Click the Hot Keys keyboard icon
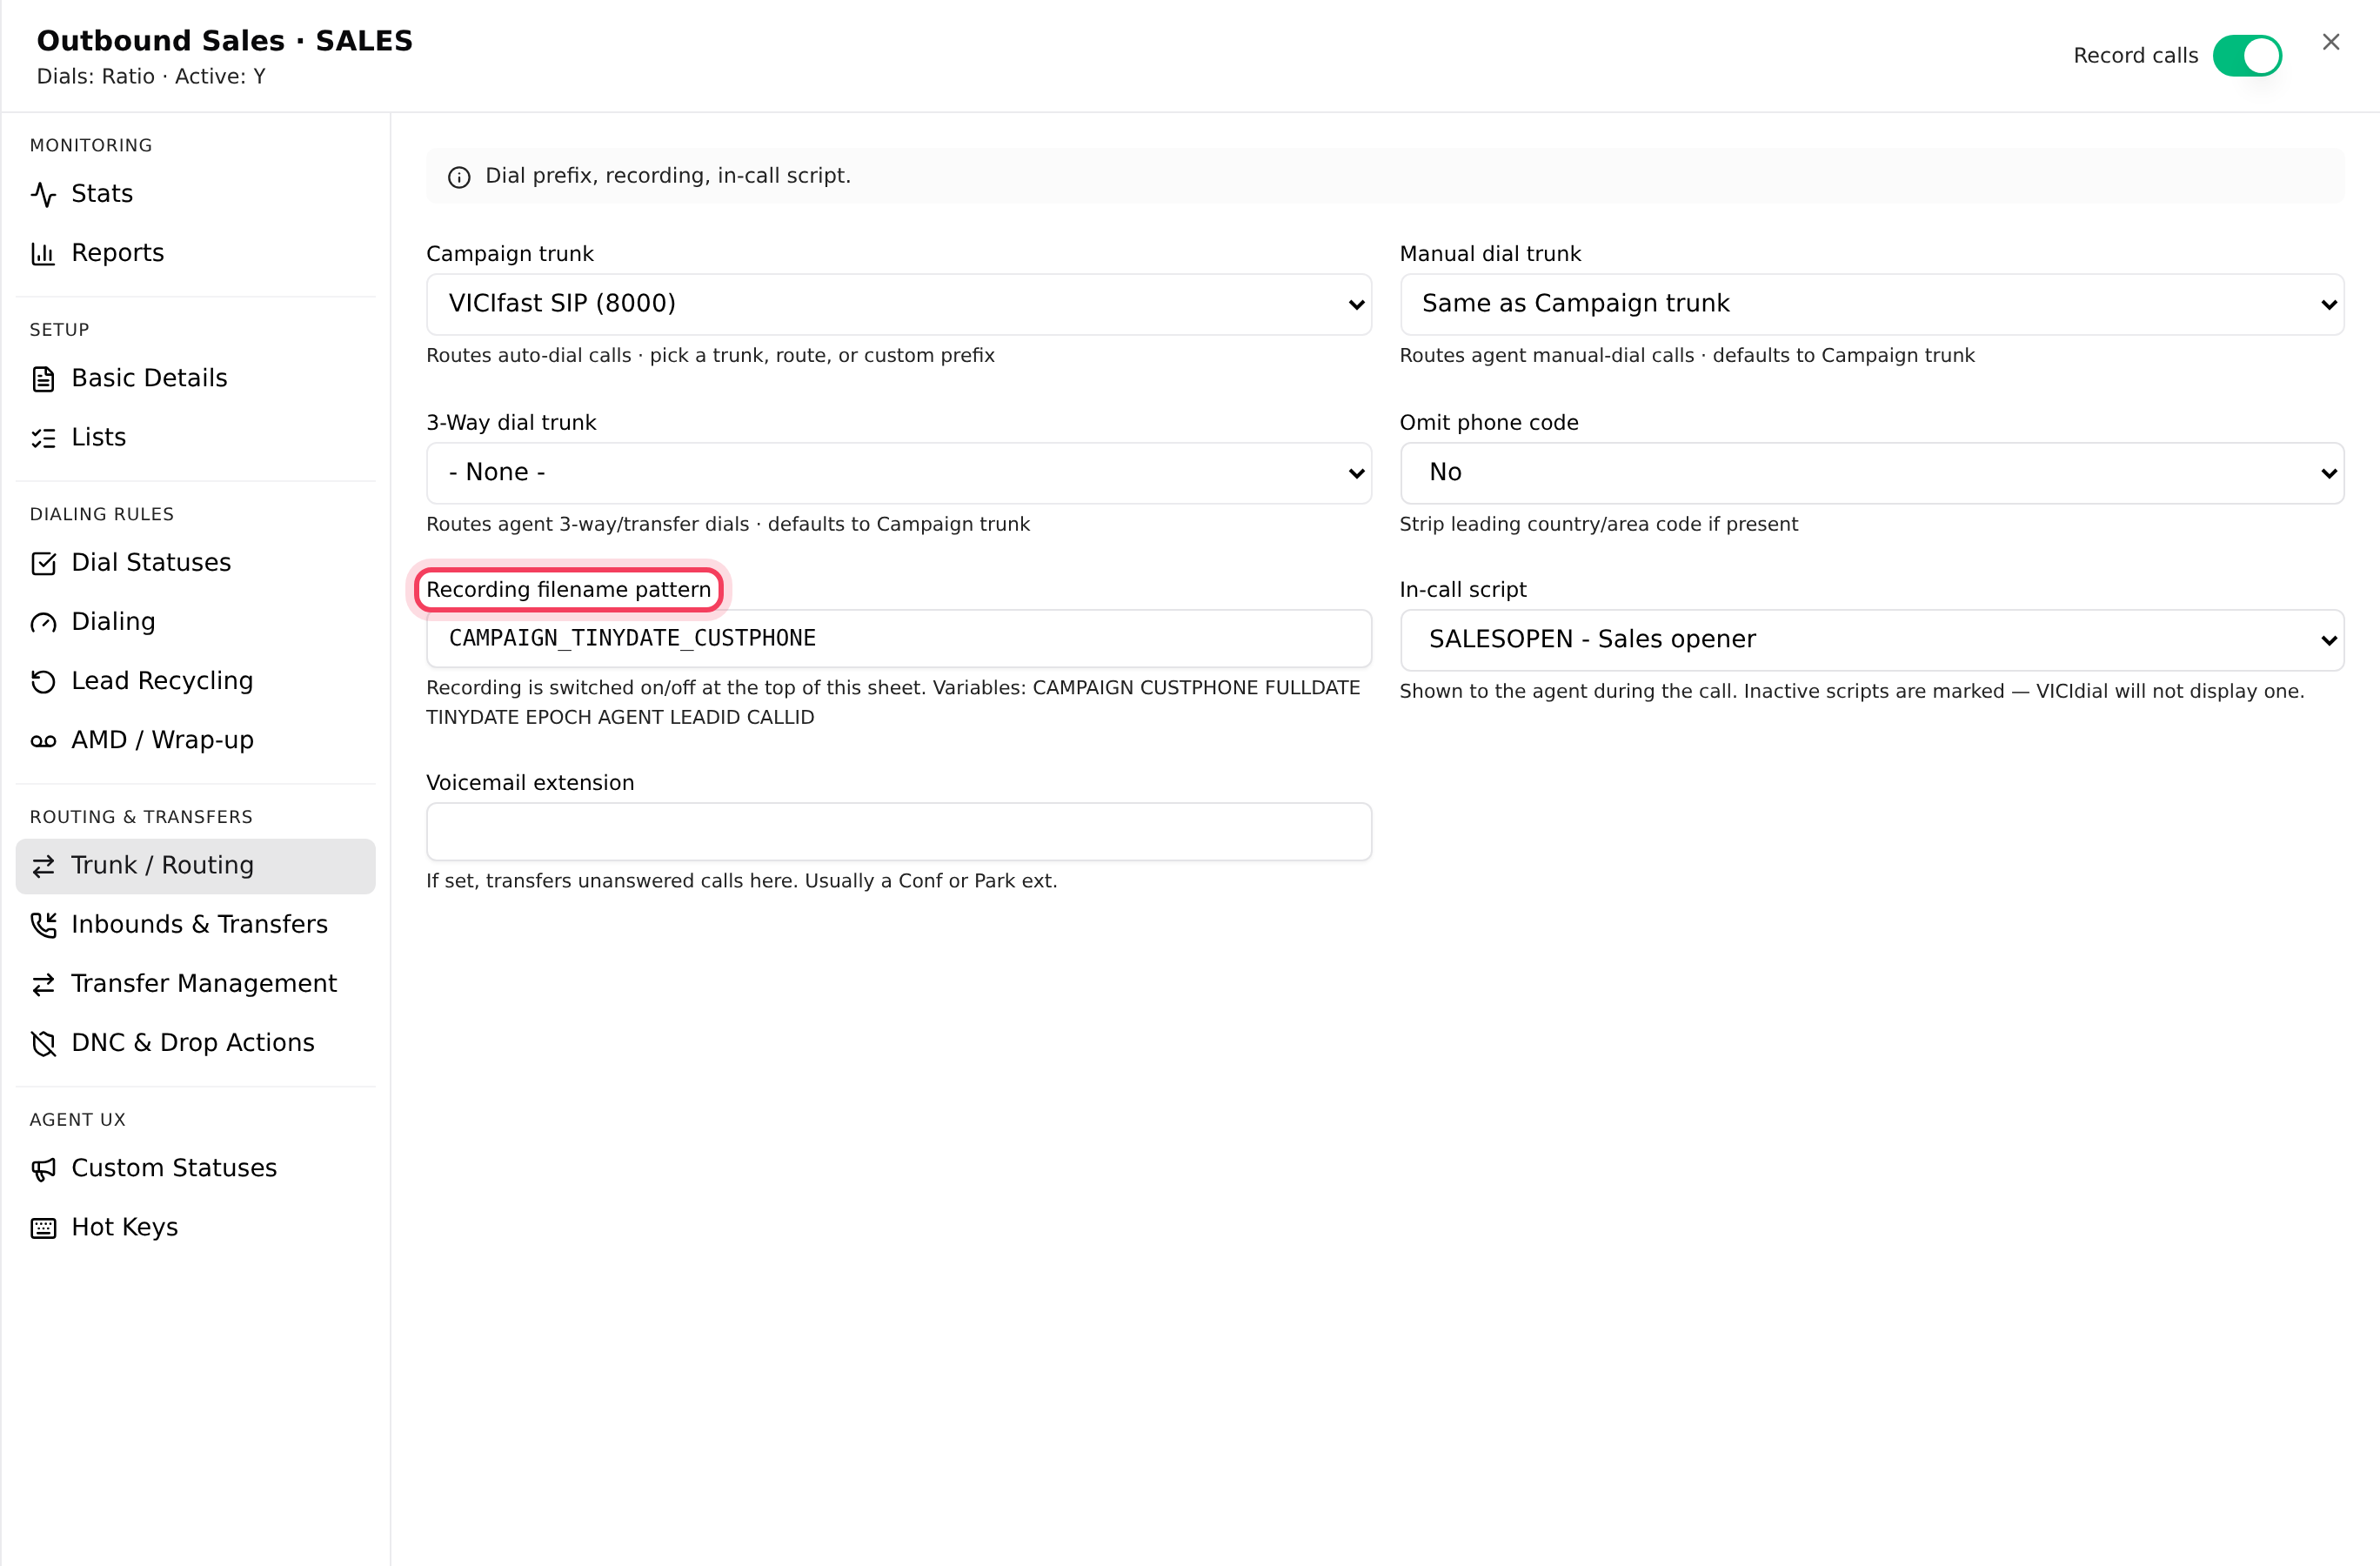The height and width of the screenshot is (1566, 2380). click(x=43, y=1228)
